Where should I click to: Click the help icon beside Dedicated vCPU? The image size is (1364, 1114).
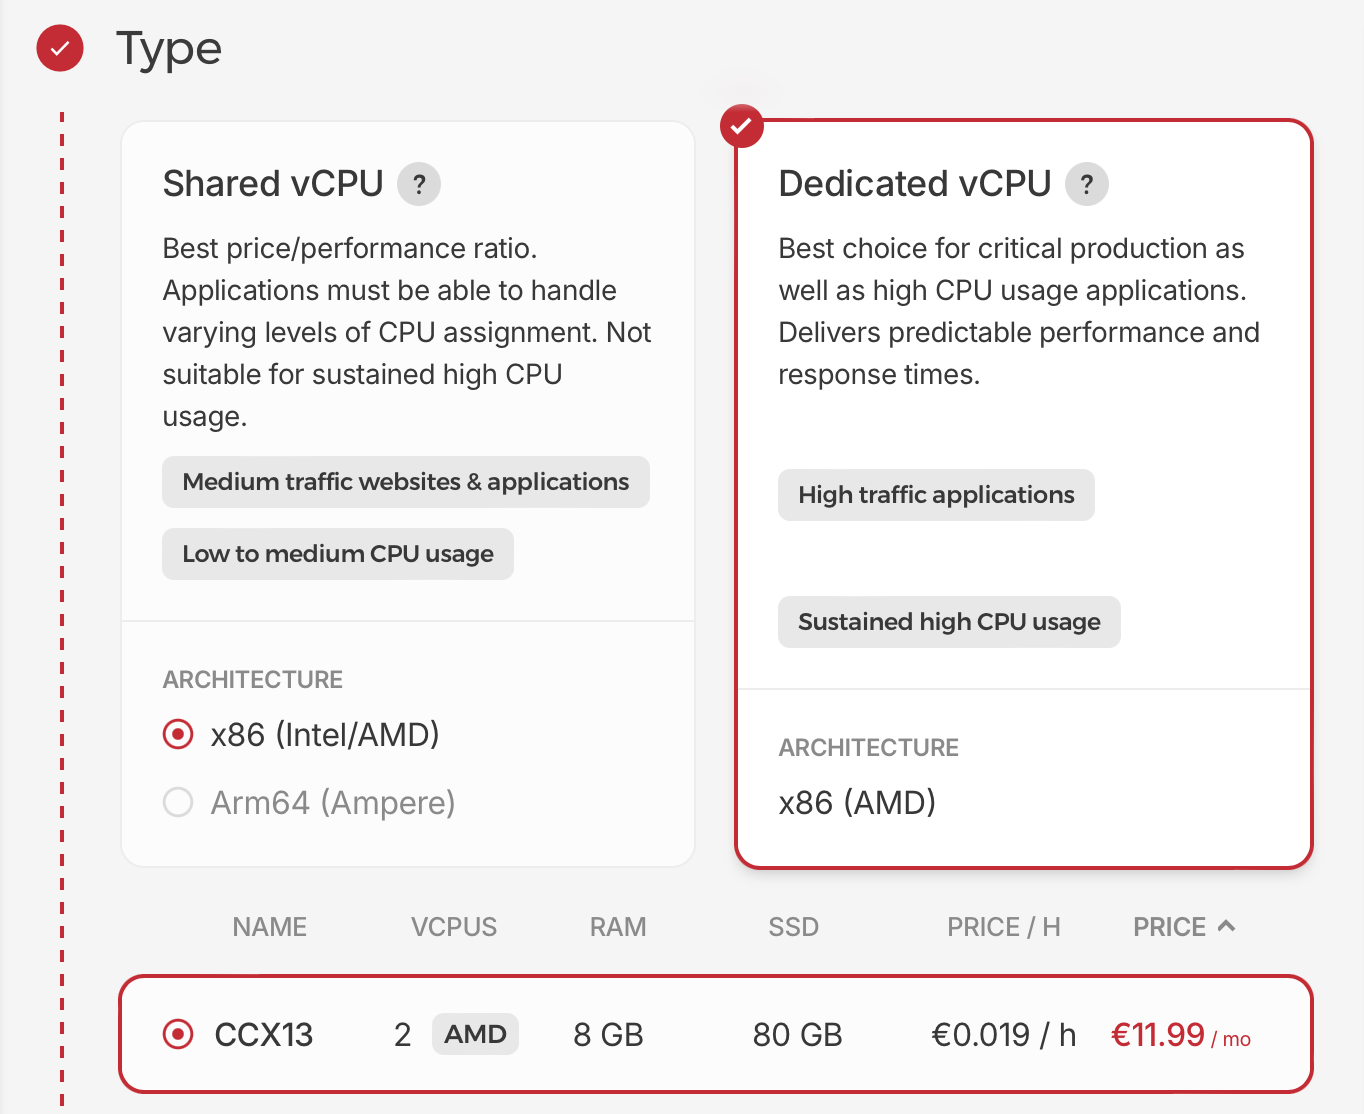[1086, 184]
